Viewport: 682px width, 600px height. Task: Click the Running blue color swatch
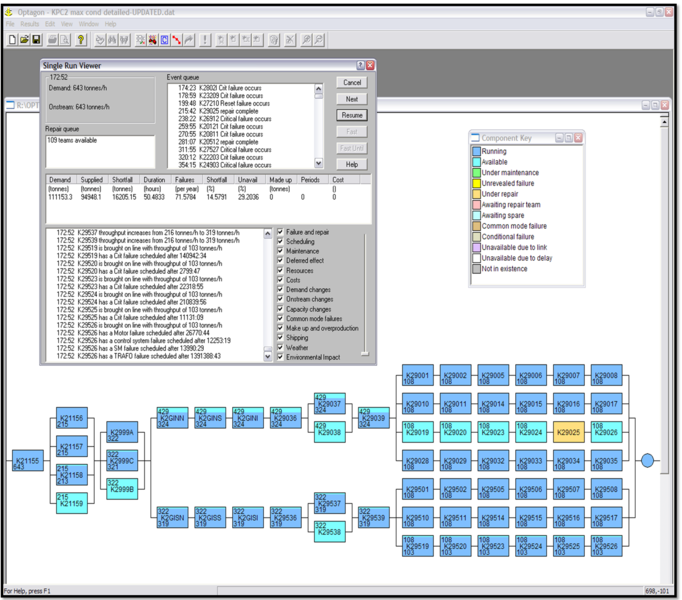pyautogui.click(x=476, y=151)
